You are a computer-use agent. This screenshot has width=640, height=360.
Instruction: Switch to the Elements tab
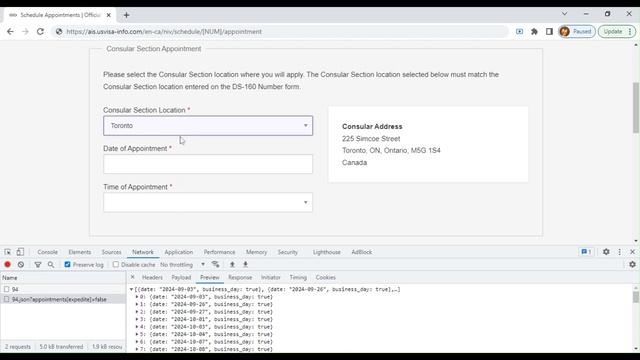pyautogui.click(x=80, y=252)
